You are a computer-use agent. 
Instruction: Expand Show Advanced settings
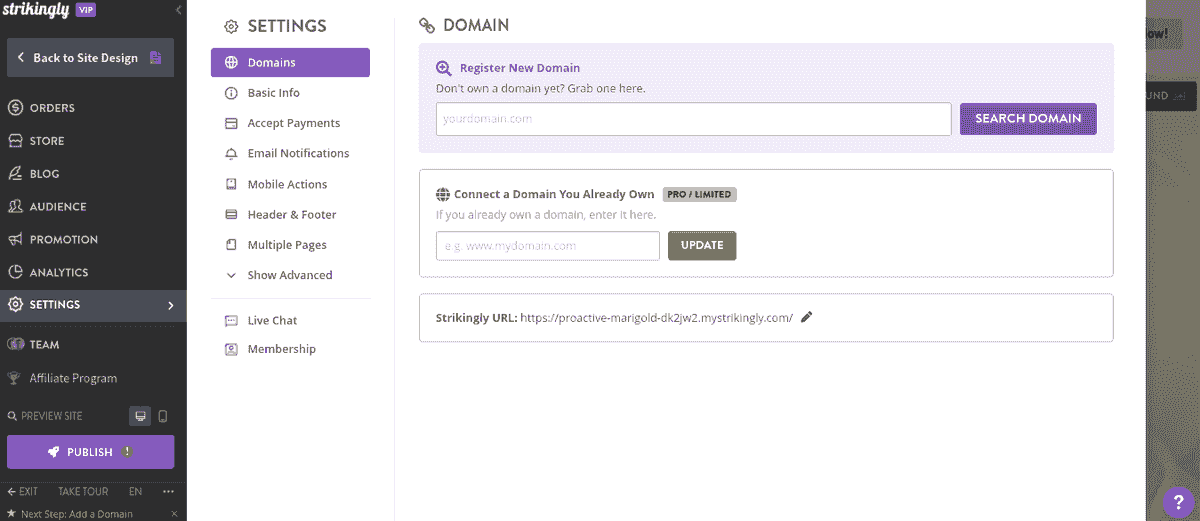pyautogui.click(x=290, y=275)
